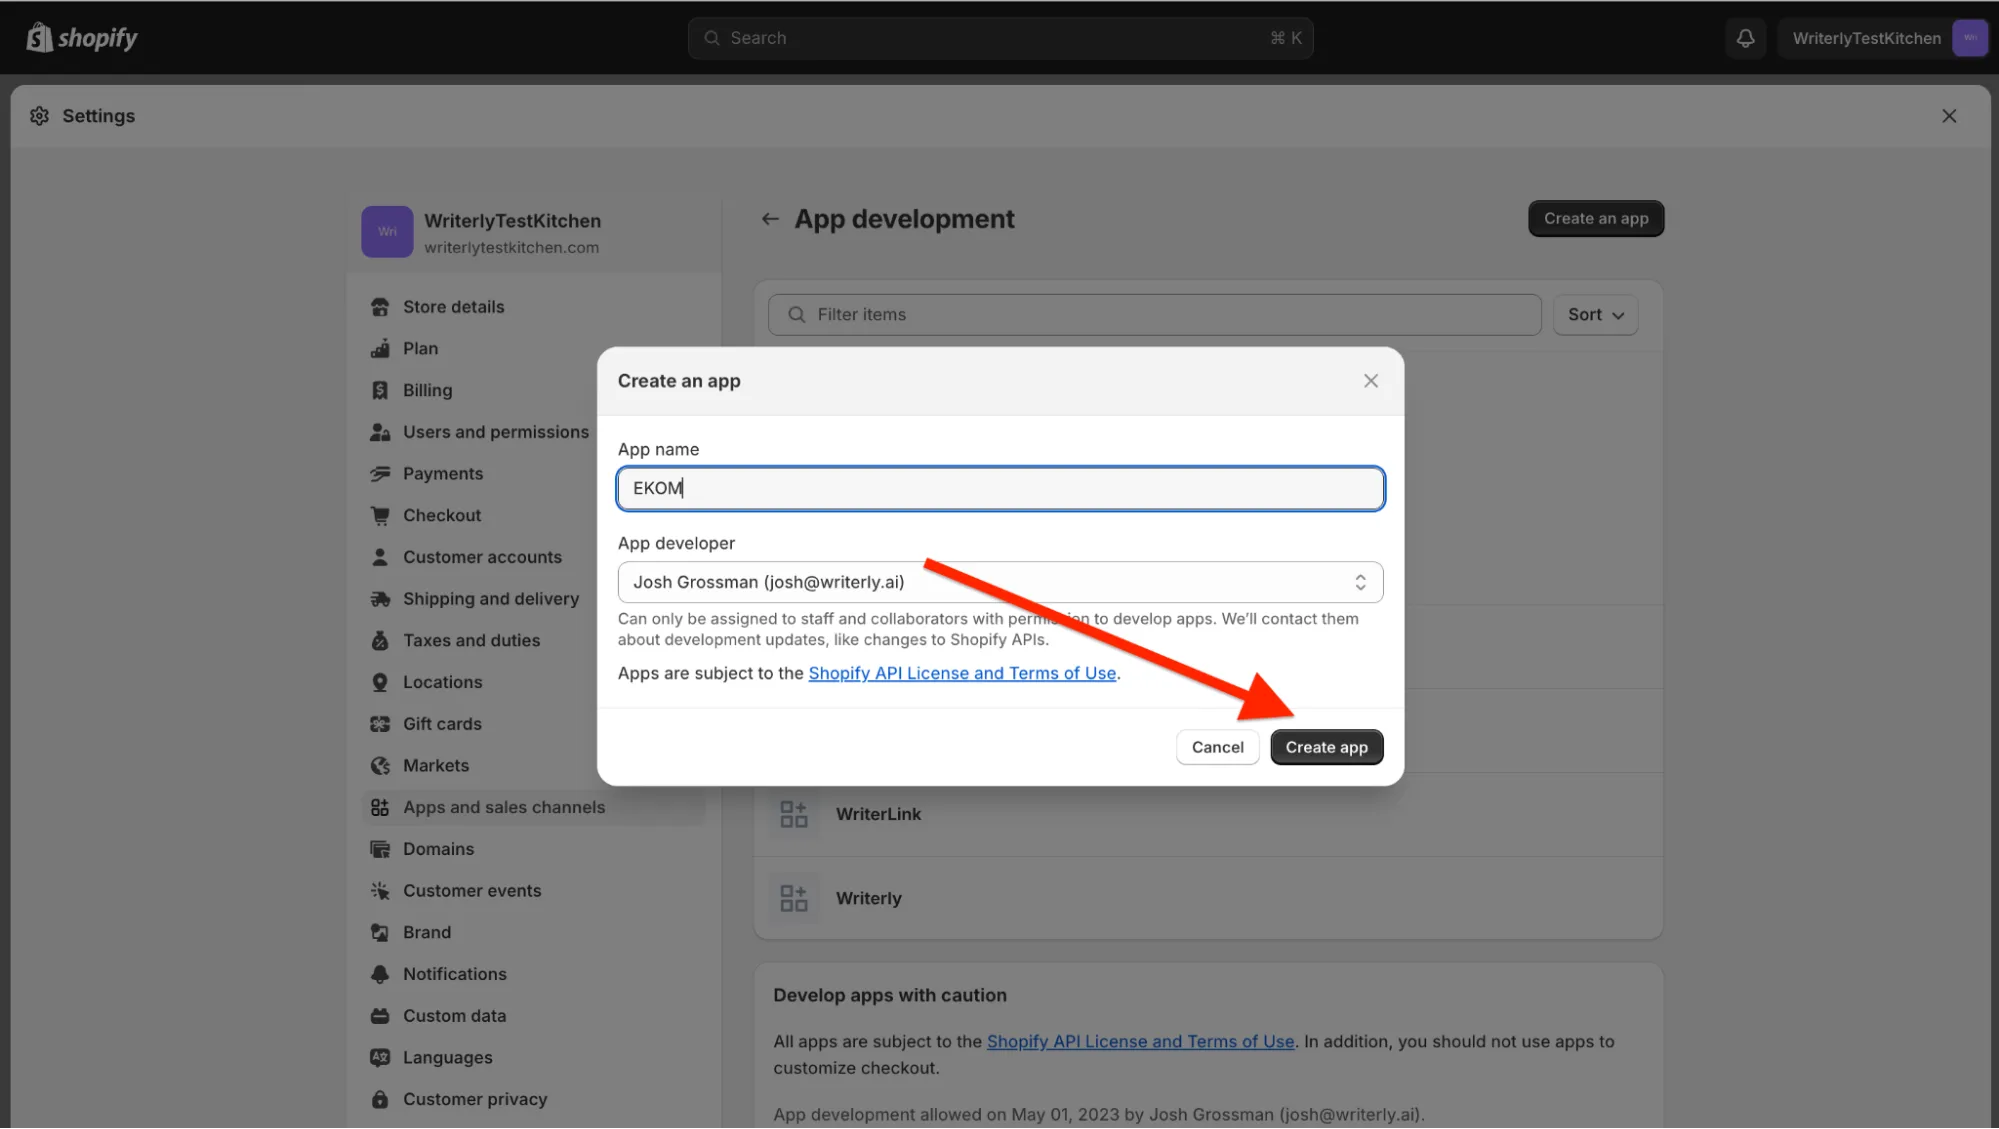
Task: Click the Create an app header button
Action: 1596,219
